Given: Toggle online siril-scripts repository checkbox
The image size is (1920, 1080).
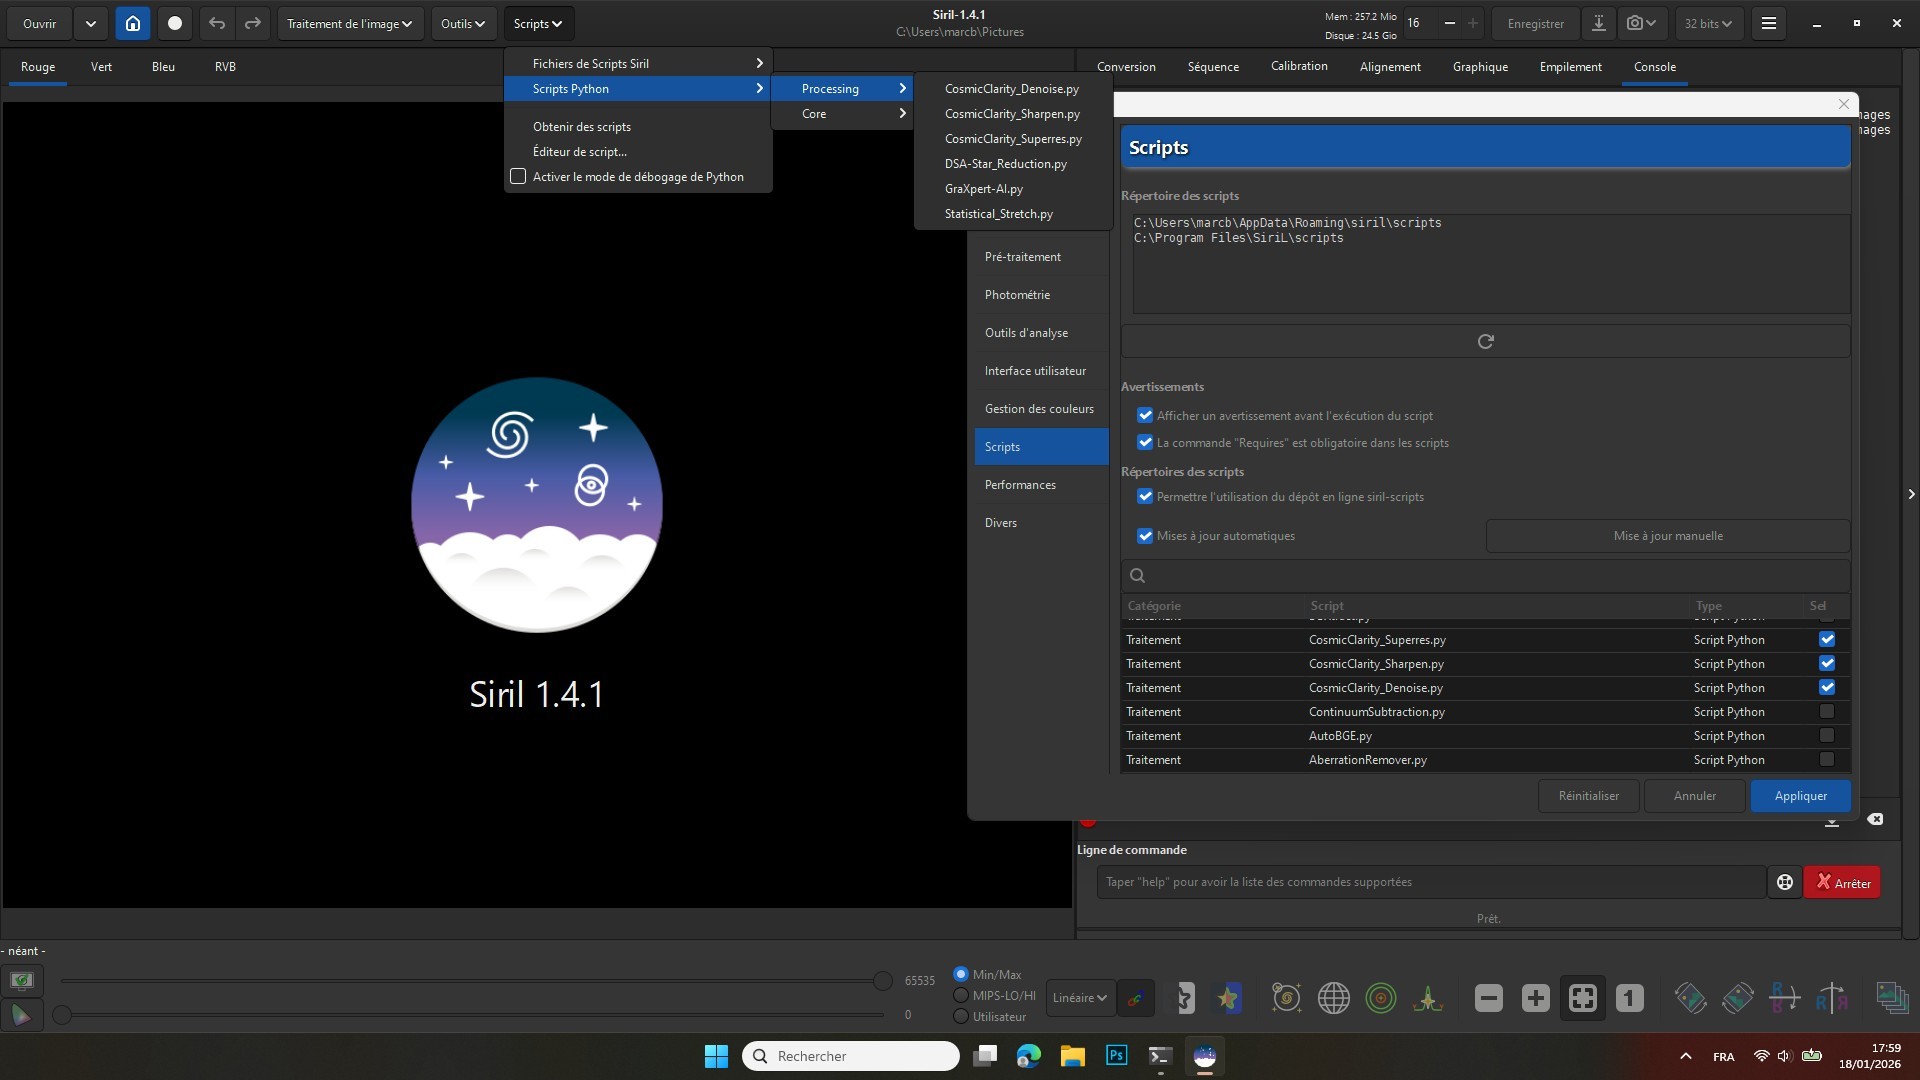Looking at the screenshot, I should point(1145,497).
